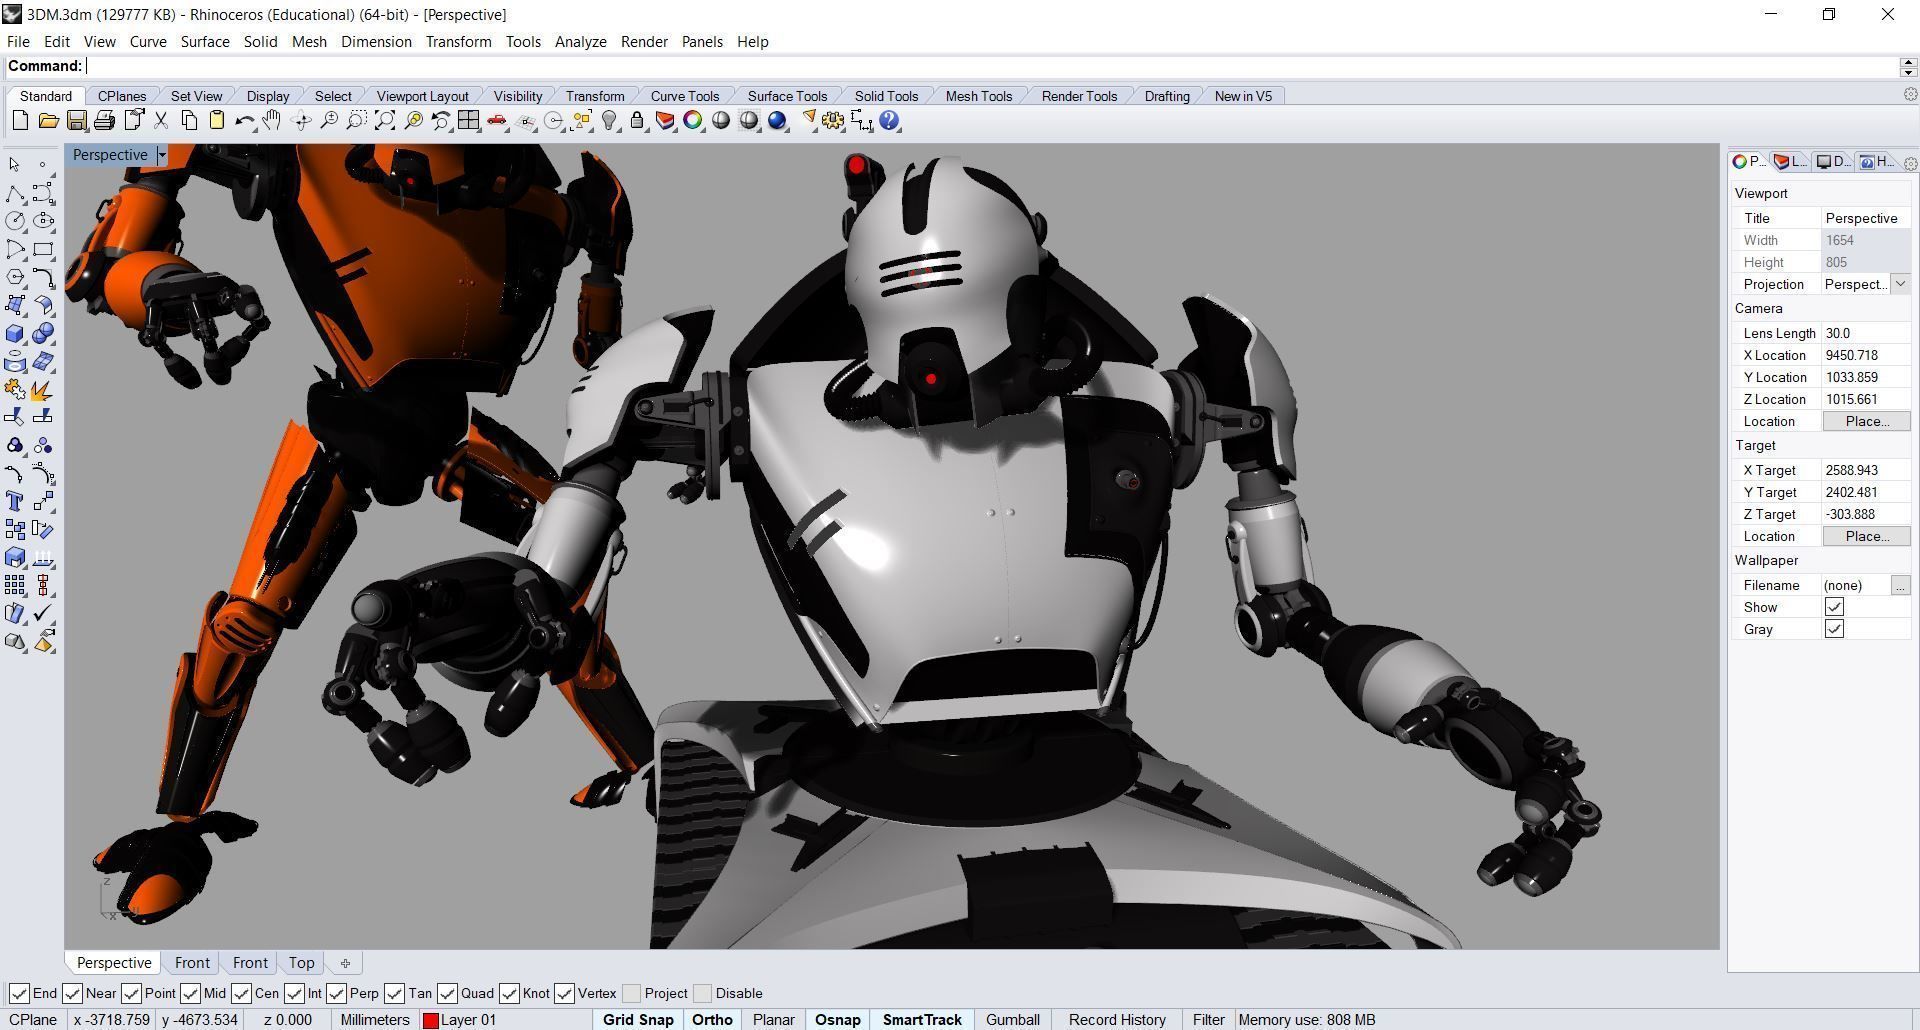The image size is (1920, 1030).
Task: Toggle the Cen osnap checkbox
Action: 241,993
